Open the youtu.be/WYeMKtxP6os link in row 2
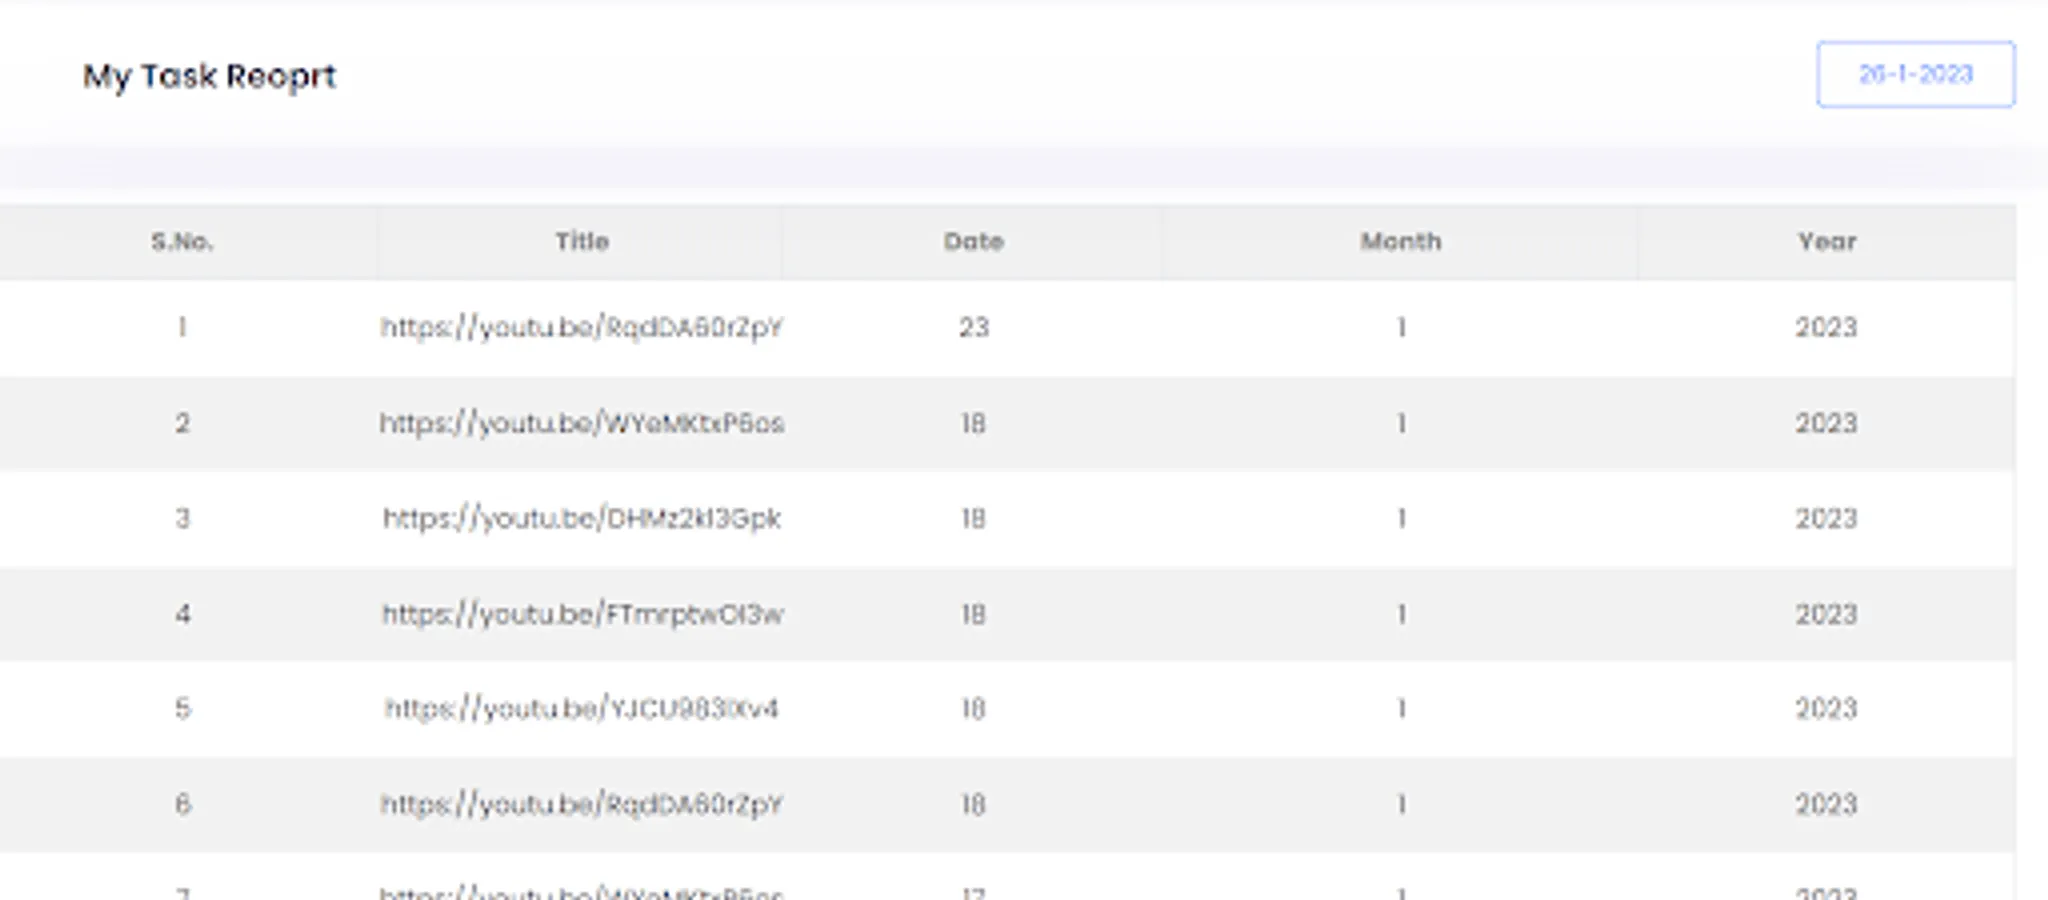Screen dimensions: 2048x900 click(x=582, y=423)
